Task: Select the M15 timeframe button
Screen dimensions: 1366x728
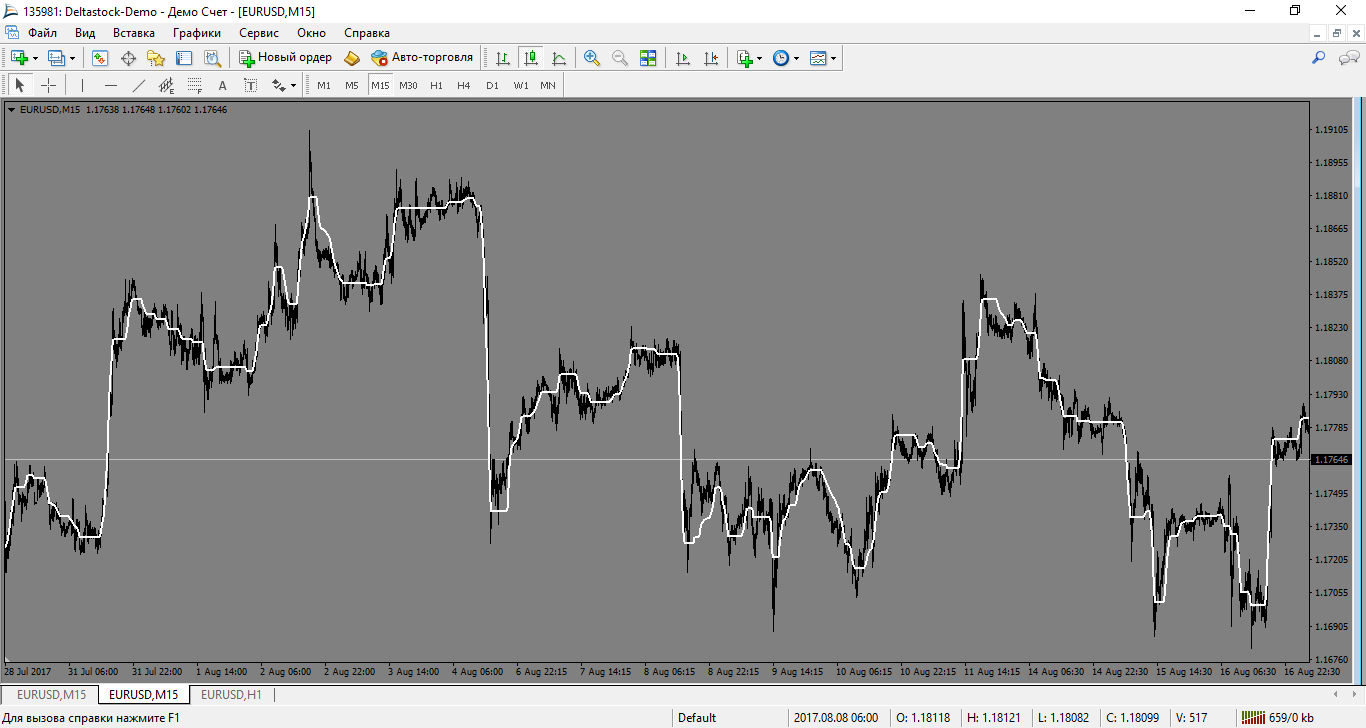Action: click(x=380, y=85)
